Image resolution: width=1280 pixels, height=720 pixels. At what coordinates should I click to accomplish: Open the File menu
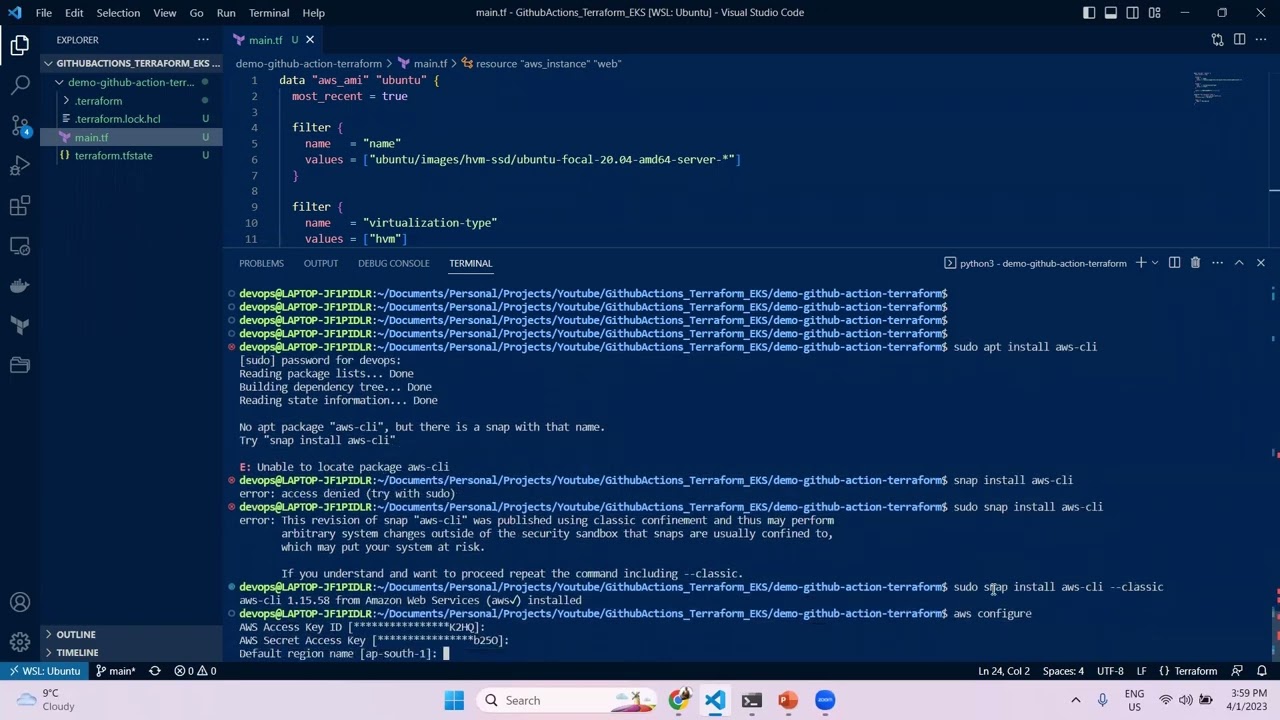click(x=44, y=13)
